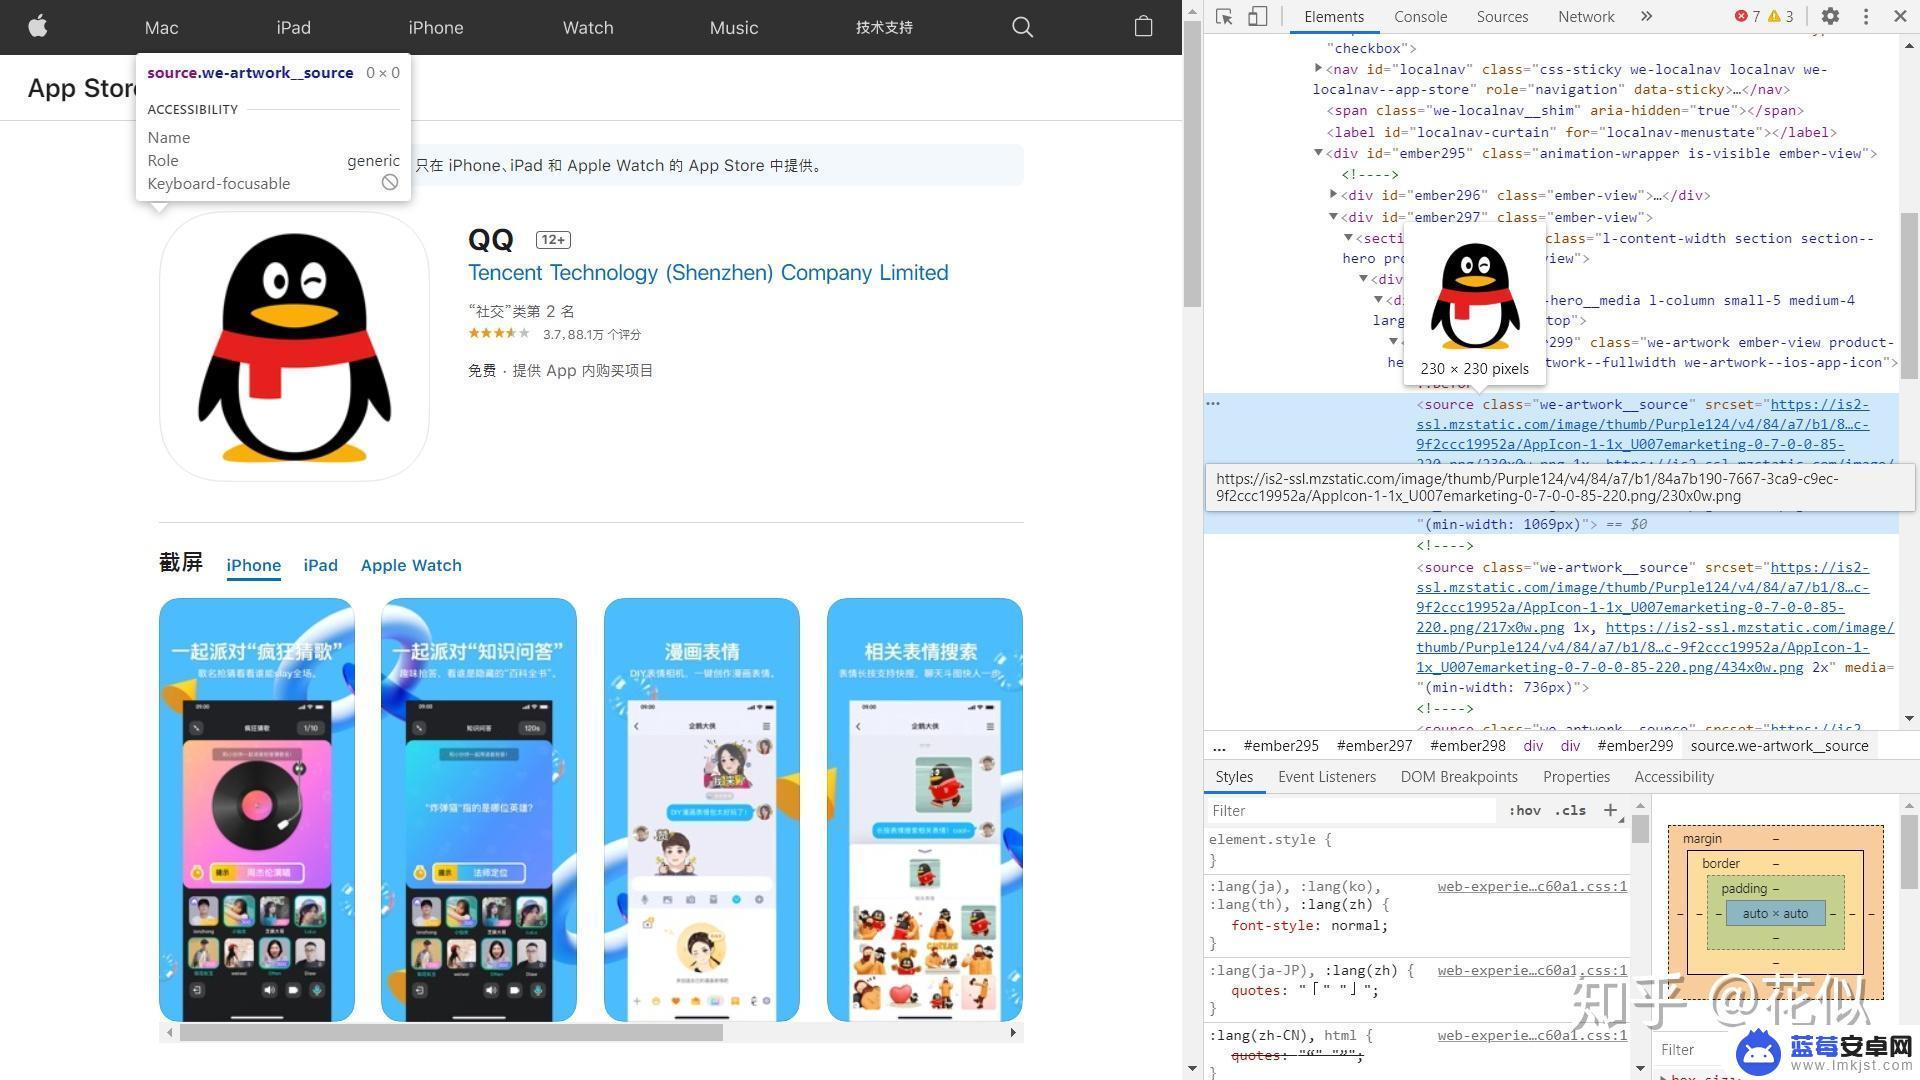Open web-experie css link for :lang(ja)

point(1532,886)
